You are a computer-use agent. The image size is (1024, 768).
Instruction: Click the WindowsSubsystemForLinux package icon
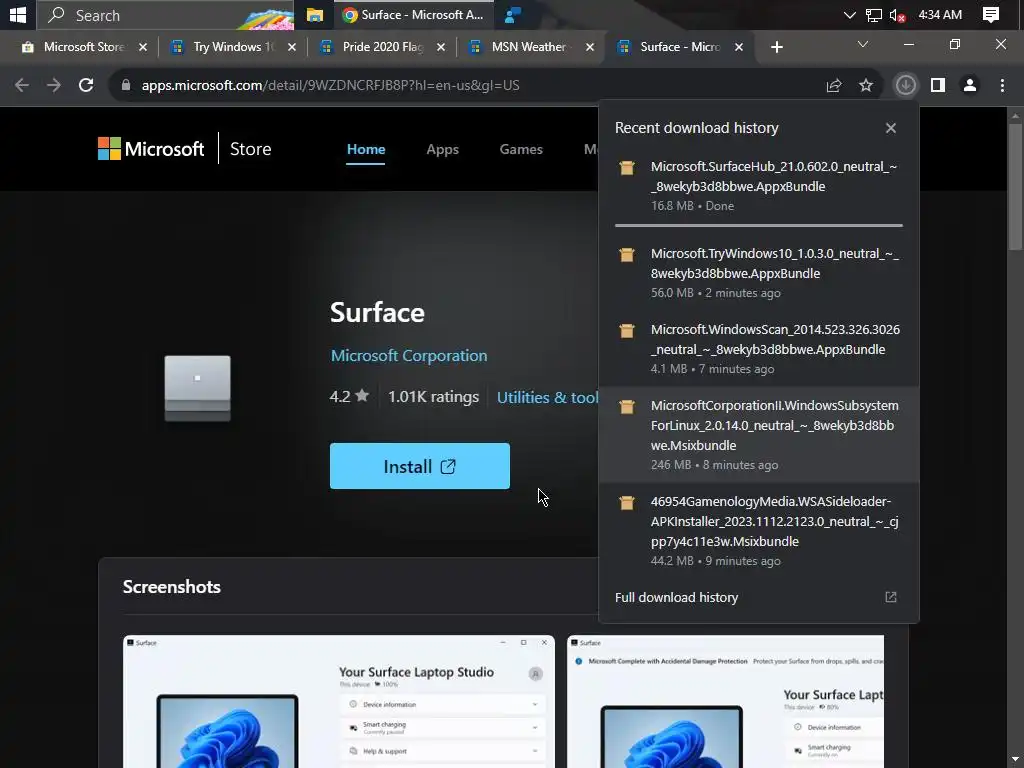click(x=627, y=407)
